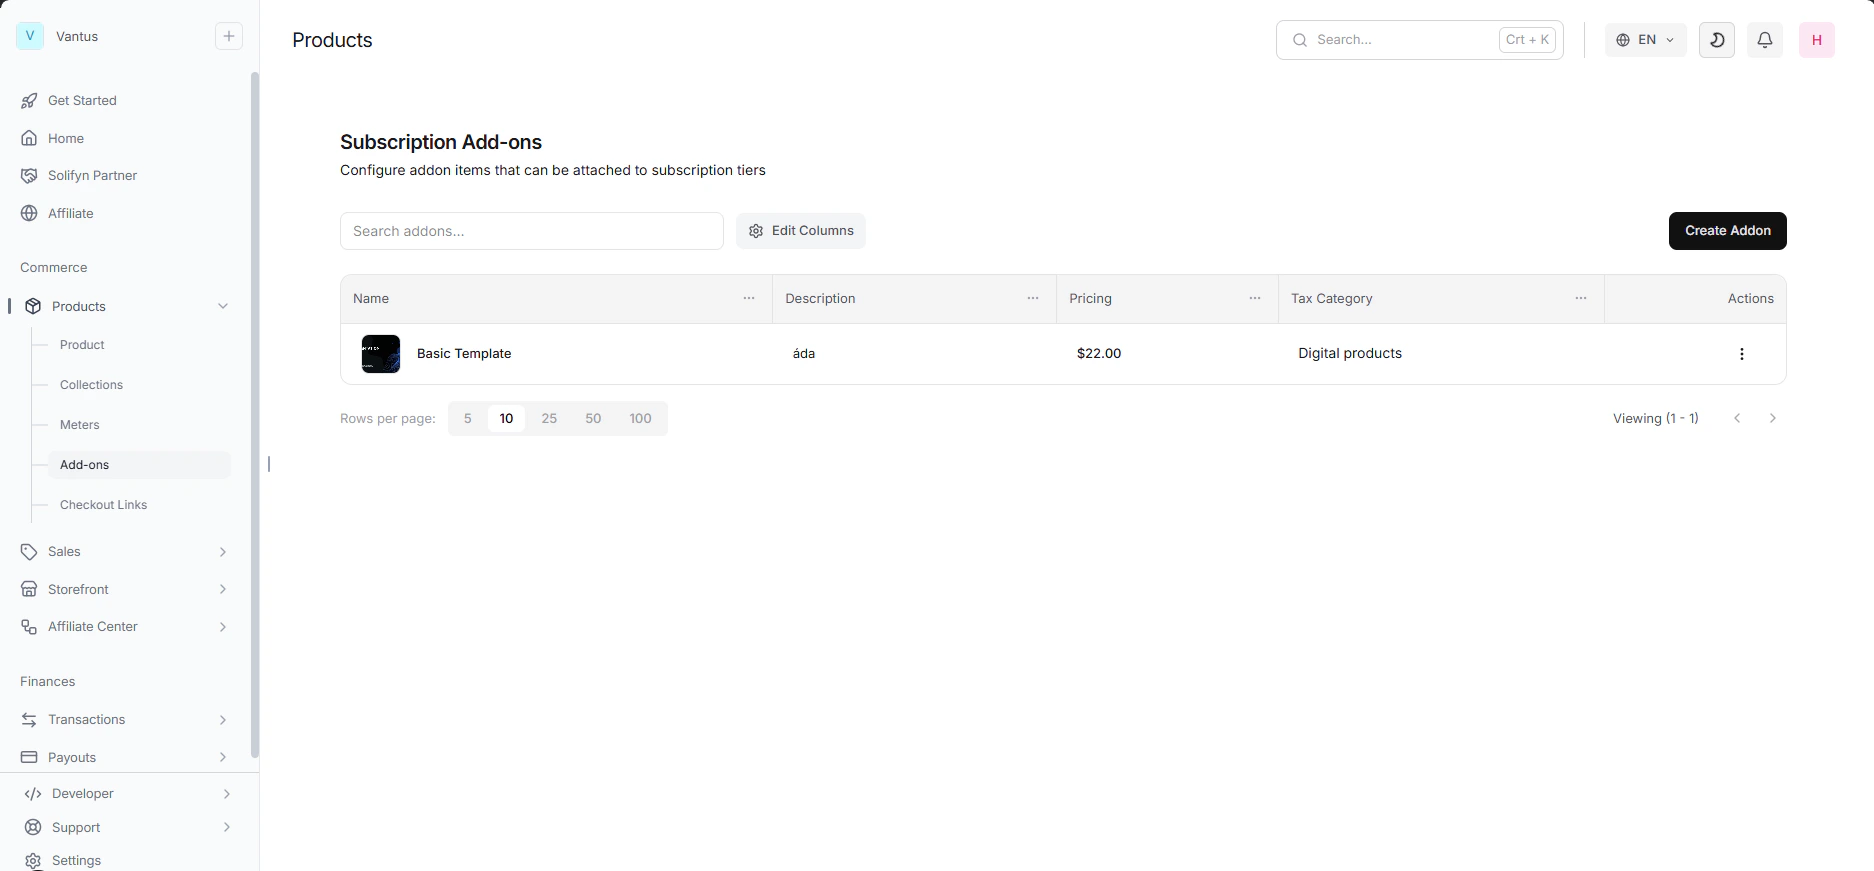Viewport: 1874px width, 871px height.
Task: Click the Storefront shop icon
Action: 29,589
